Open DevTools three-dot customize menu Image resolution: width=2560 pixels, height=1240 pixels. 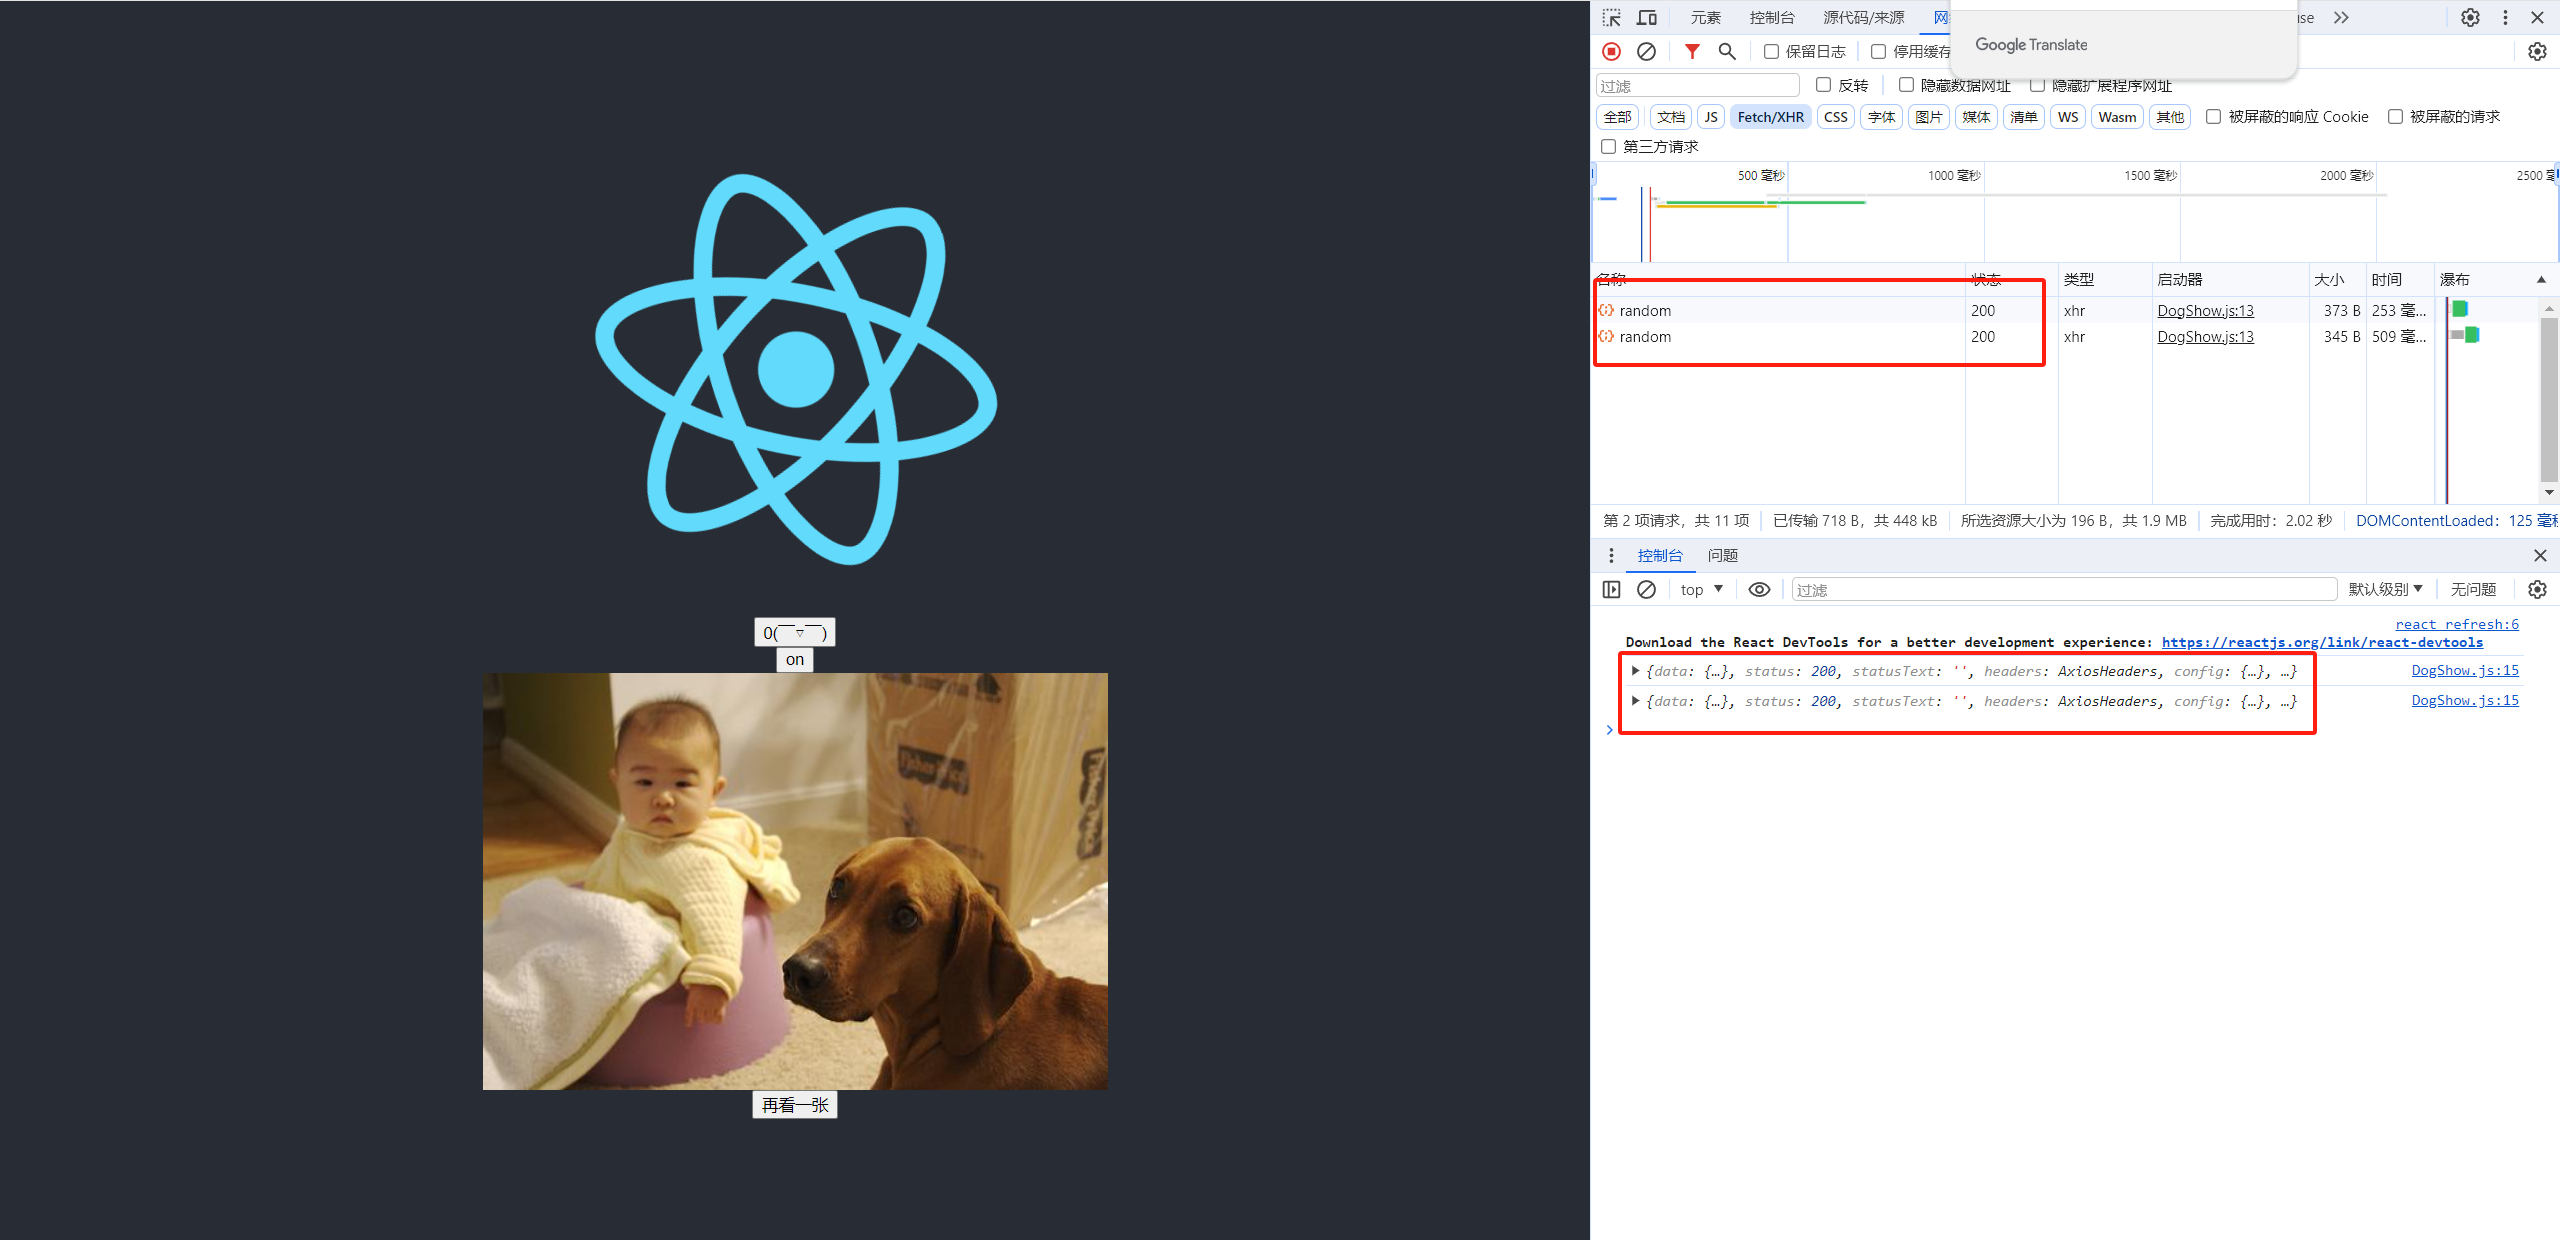pos(2505,18)
